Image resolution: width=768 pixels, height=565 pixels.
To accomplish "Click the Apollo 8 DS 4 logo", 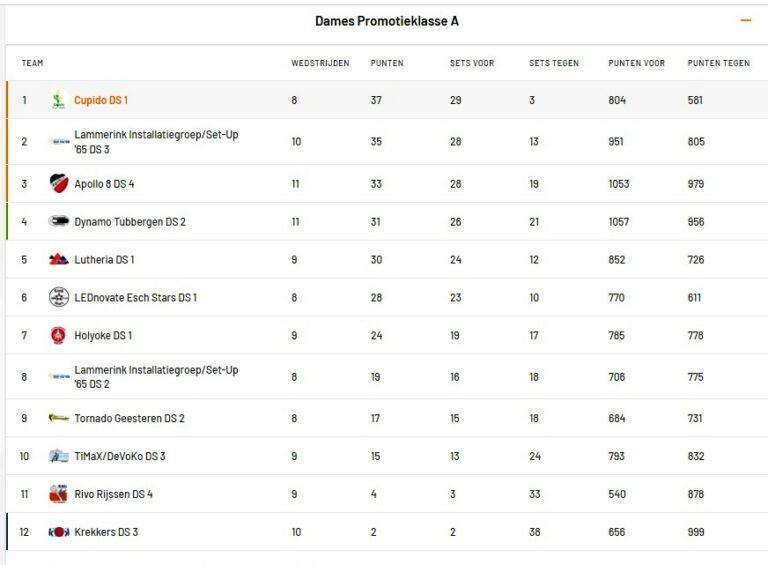I will [59, 184].
